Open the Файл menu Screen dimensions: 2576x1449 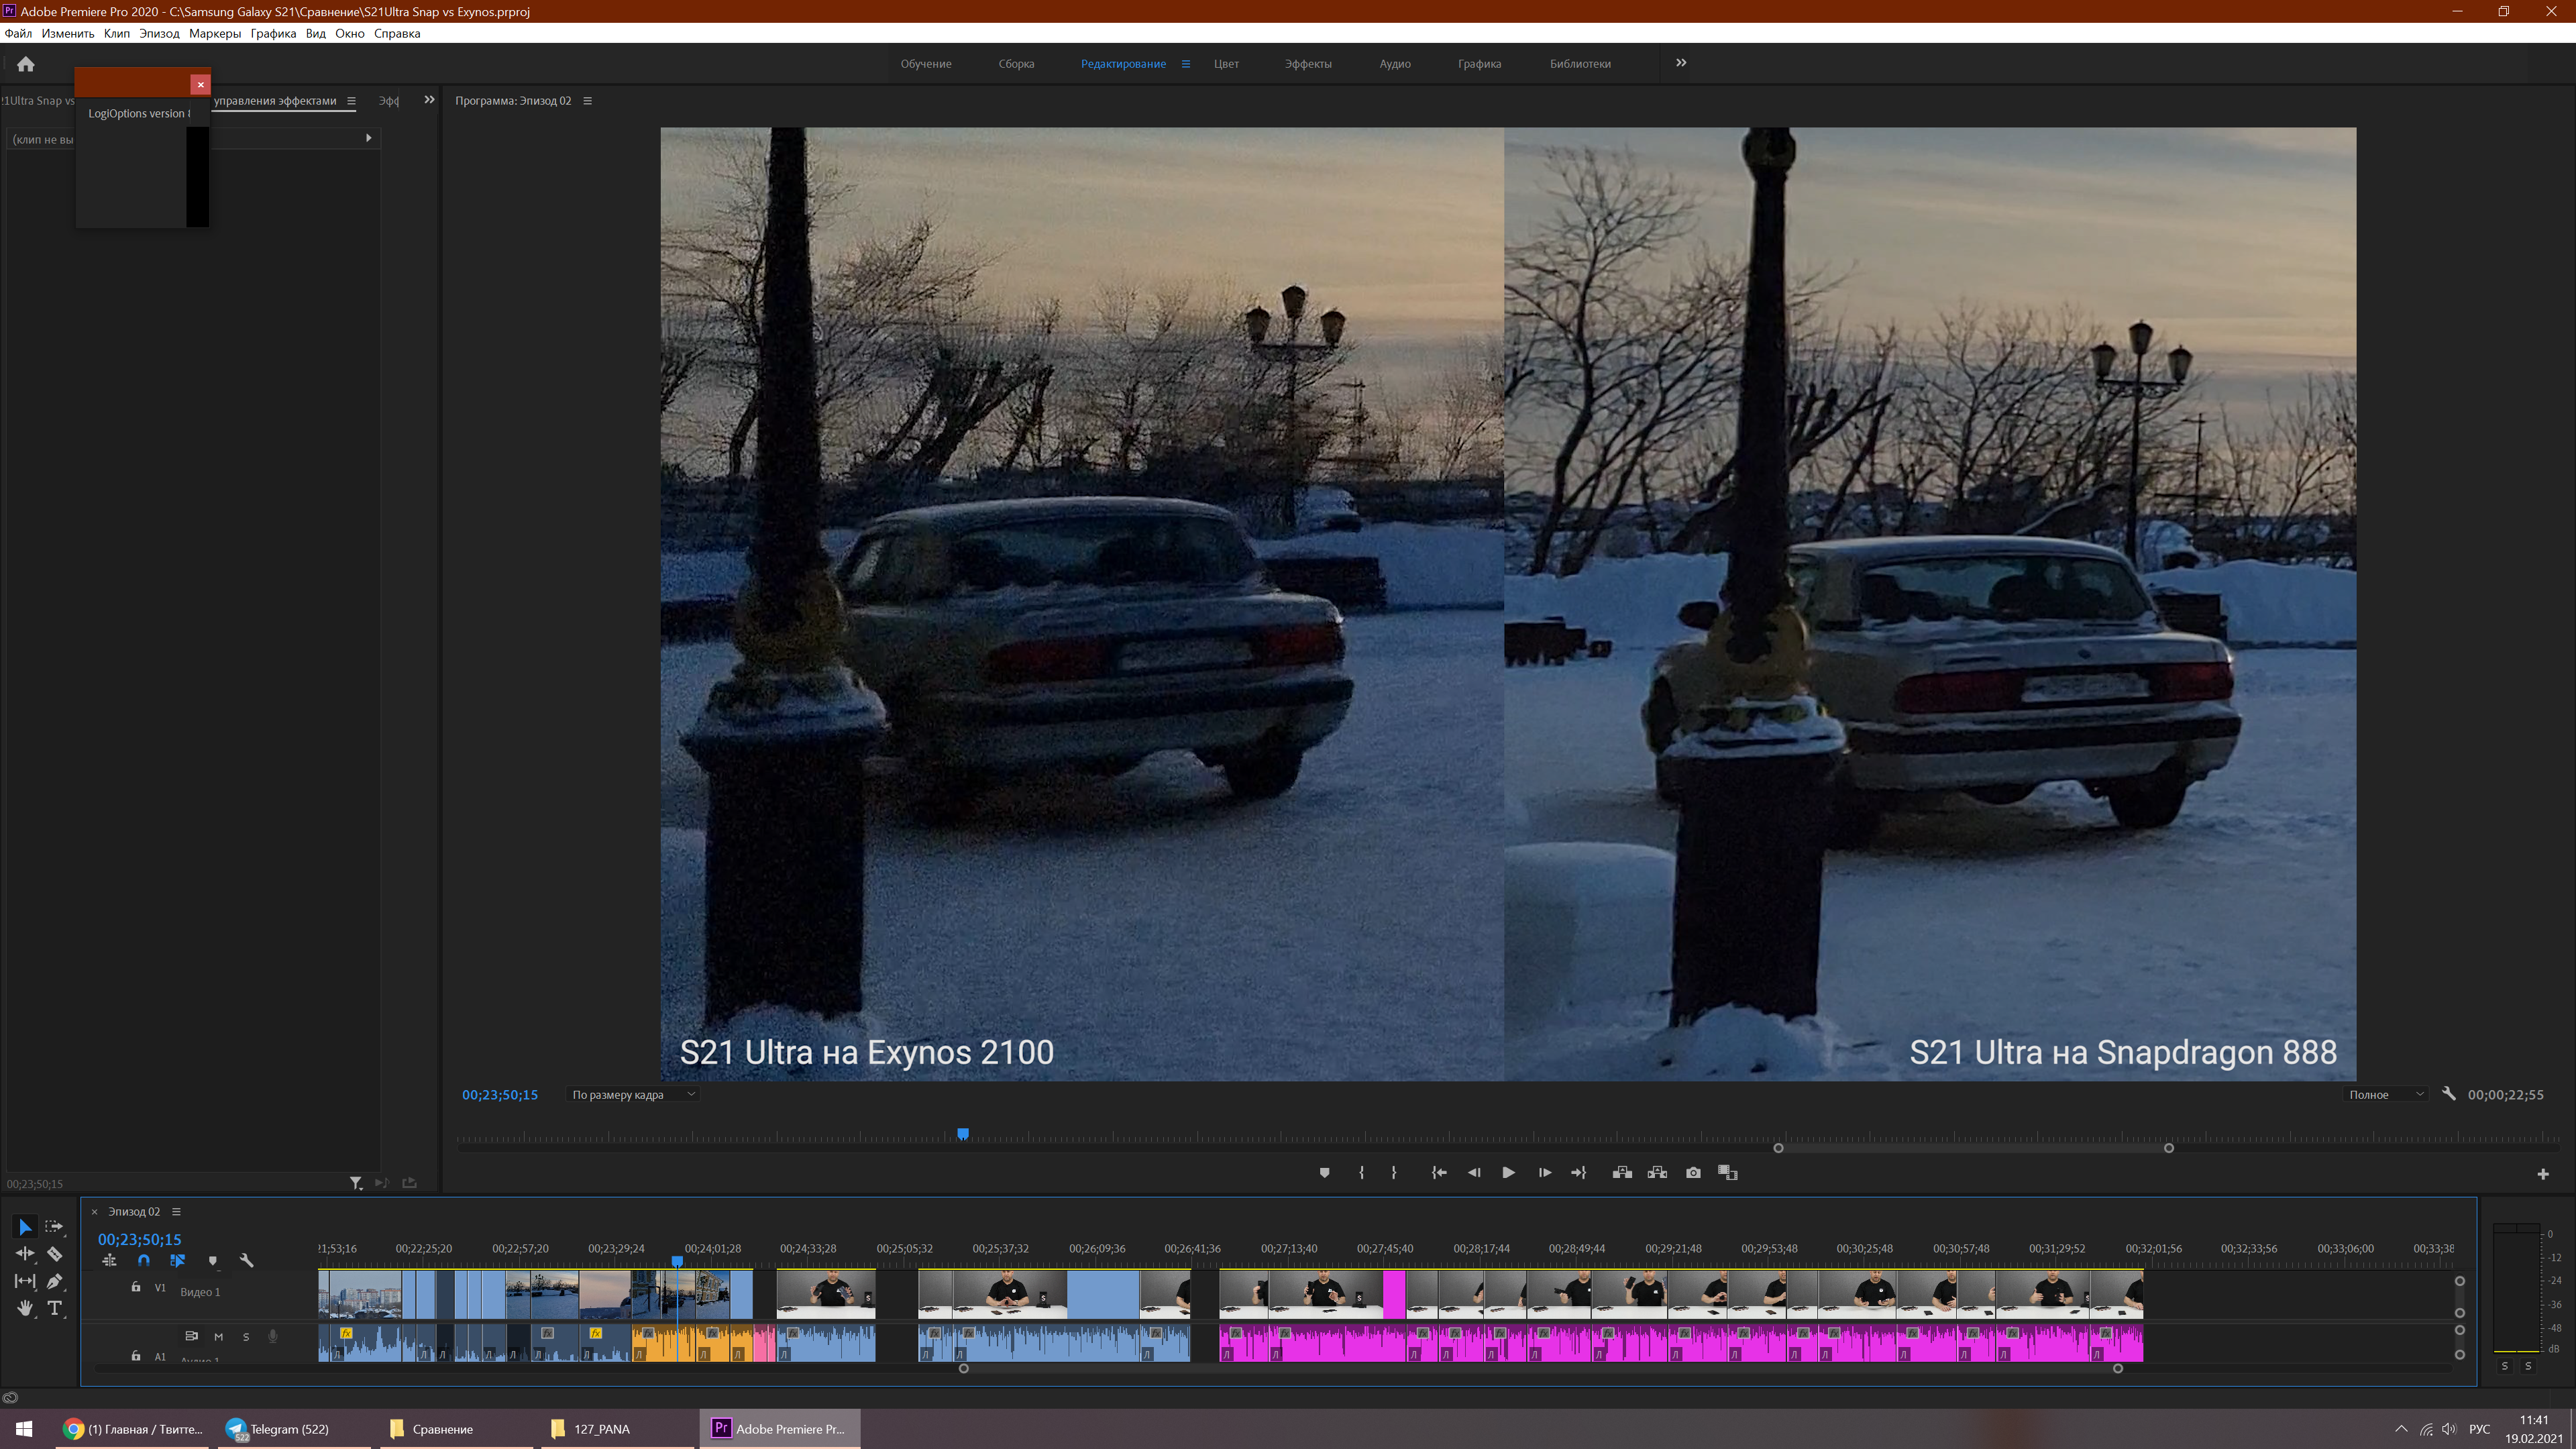[x=18, y=34]
